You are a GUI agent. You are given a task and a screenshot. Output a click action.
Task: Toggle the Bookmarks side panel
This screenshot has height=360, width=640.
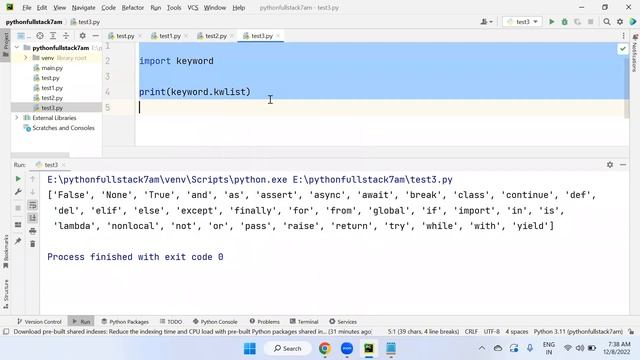(x=6, y=251)
